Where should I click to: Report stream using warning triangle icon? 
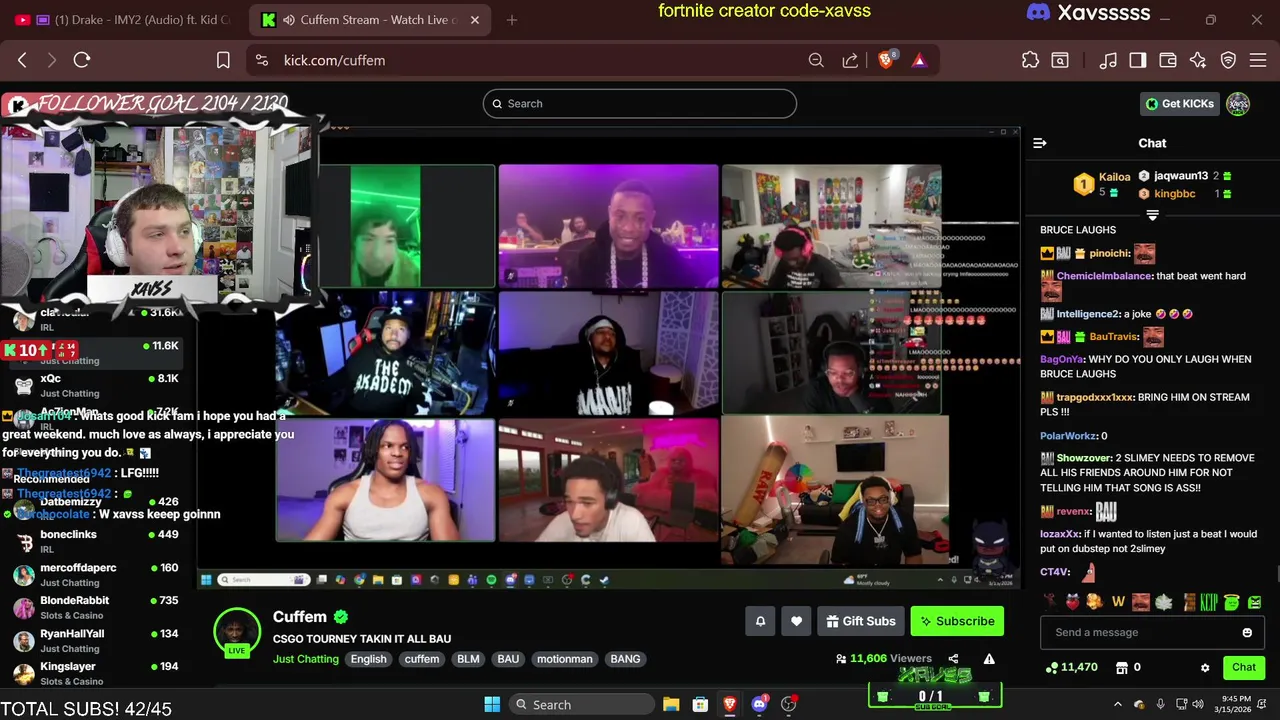989,659
